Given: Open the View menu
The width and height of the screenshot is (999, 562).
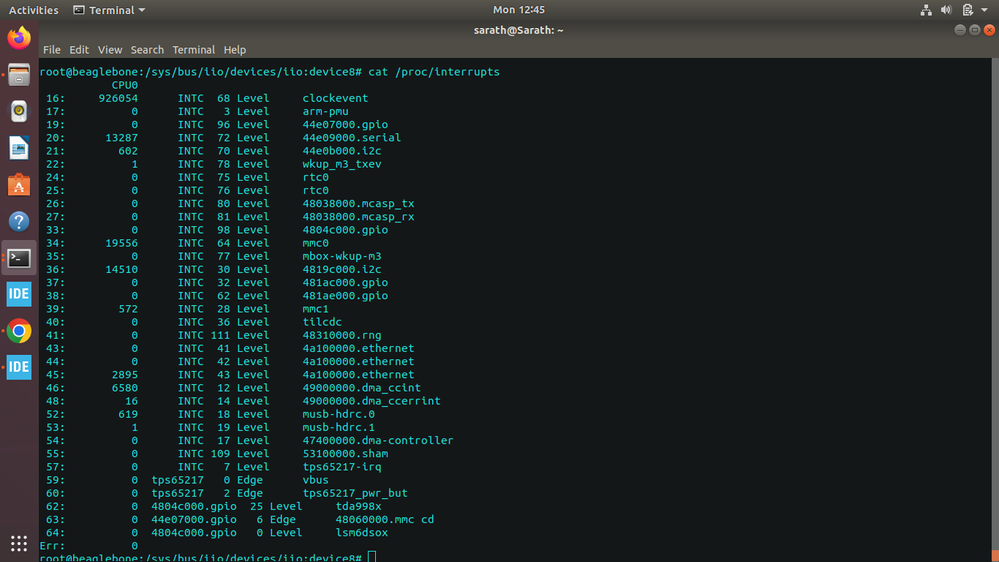Looking at the screenshot, I should (x=110, y=50).
